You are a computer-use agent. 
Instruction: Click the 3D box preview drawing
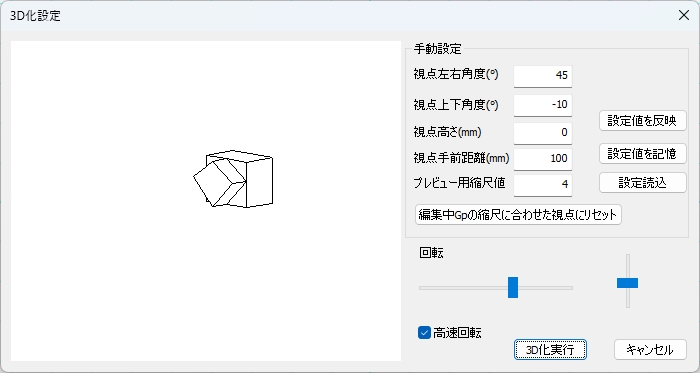233,179
